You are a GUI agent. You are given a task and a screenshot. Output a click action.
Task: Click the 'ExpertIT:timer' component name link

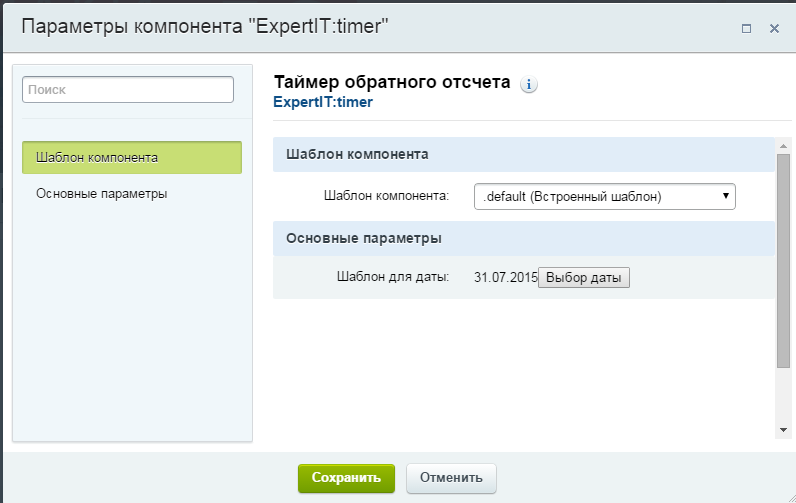point(322,102)
